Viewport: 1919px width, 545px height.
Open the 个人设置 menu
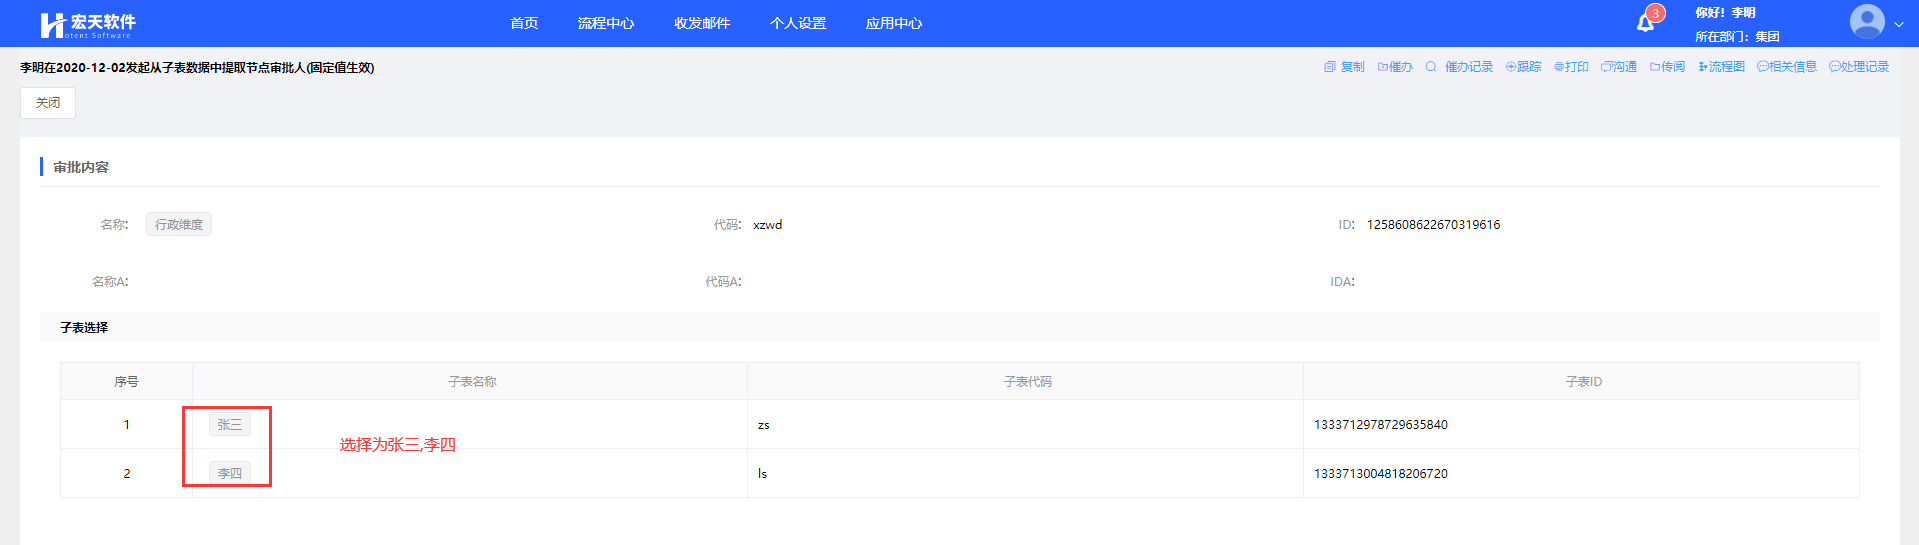click(x=798, y=23)
